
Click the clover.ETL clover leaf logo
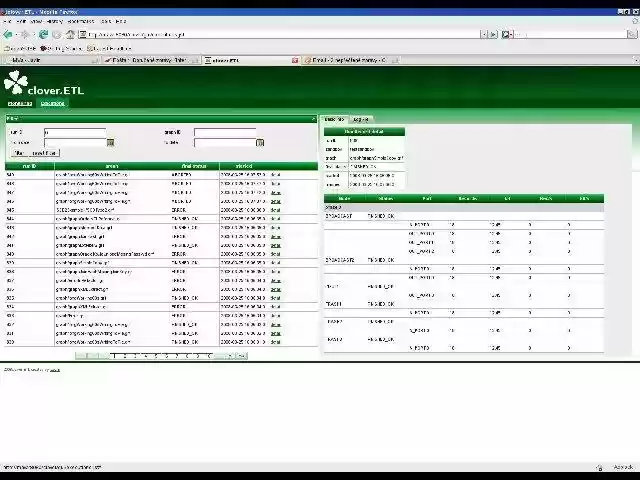tap(14, 84)
